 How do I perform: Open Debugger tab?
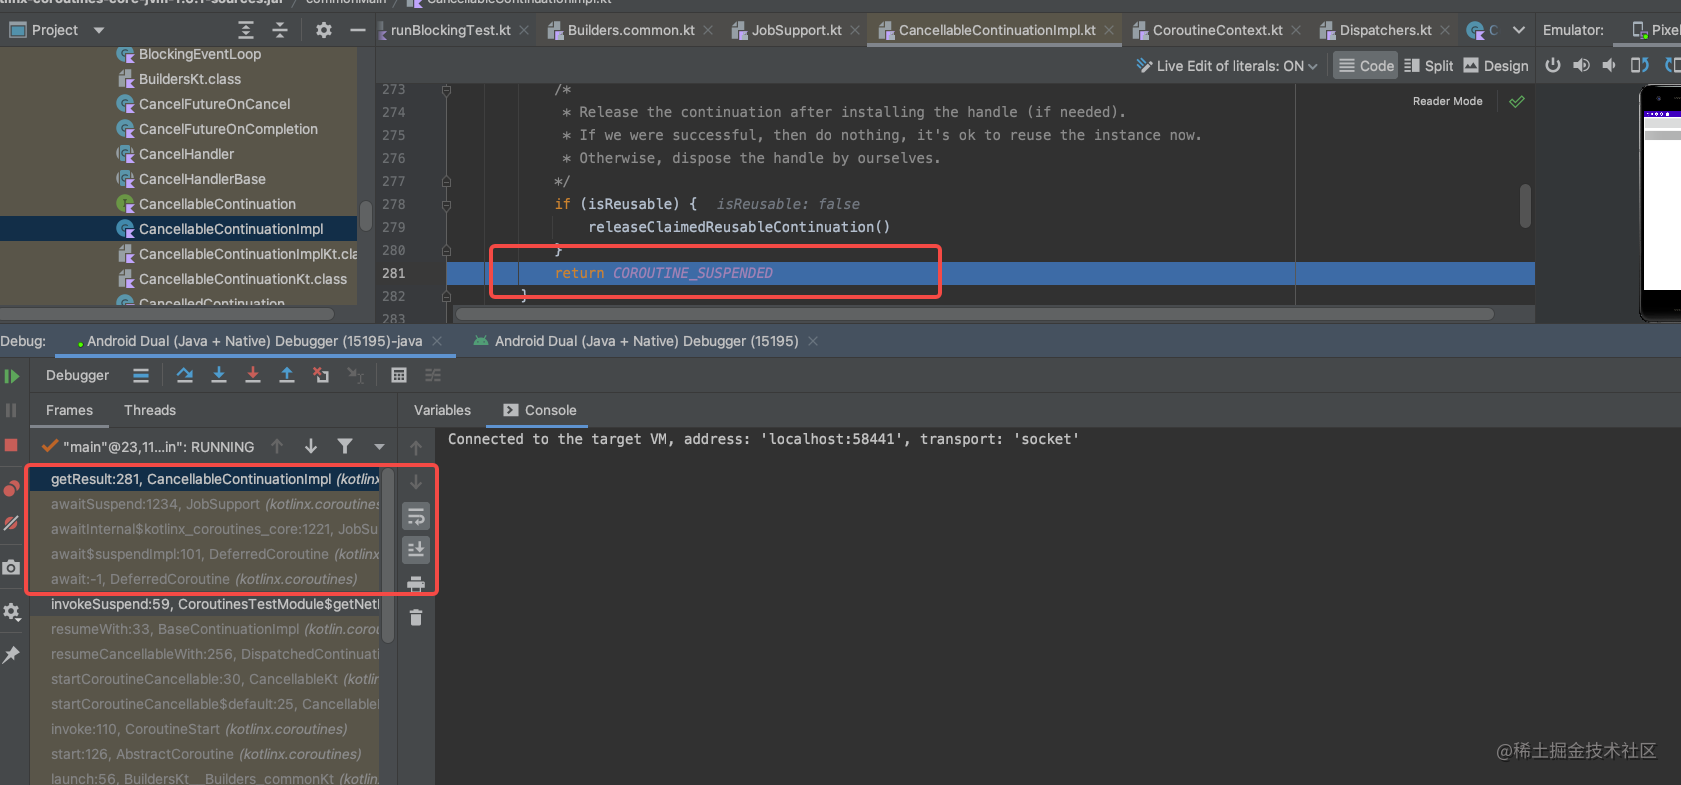77,375
